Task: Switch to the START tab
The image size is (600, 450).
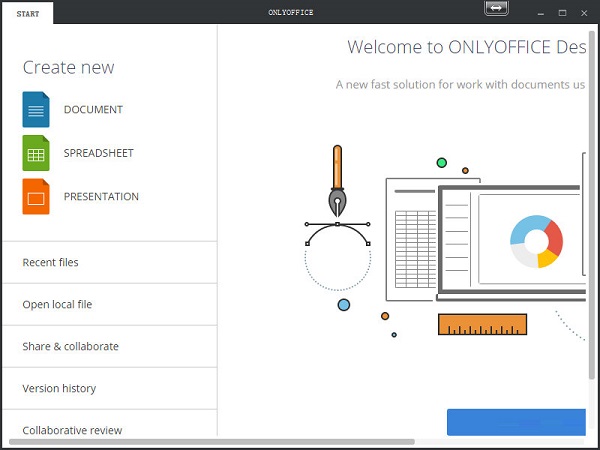Action: click(x=28, y=13)
